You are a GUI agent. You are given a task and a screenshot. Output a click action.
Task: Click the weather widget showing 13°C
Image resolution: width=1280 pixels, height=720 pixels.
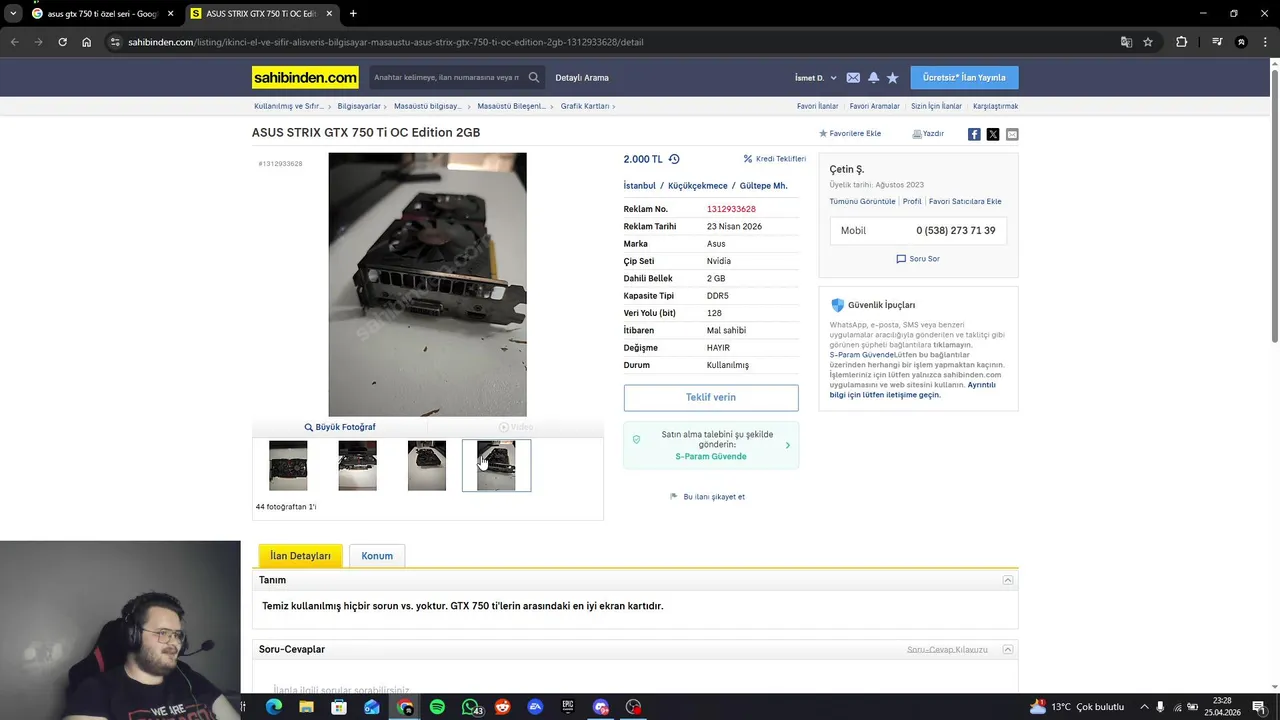coord(1077,707)
